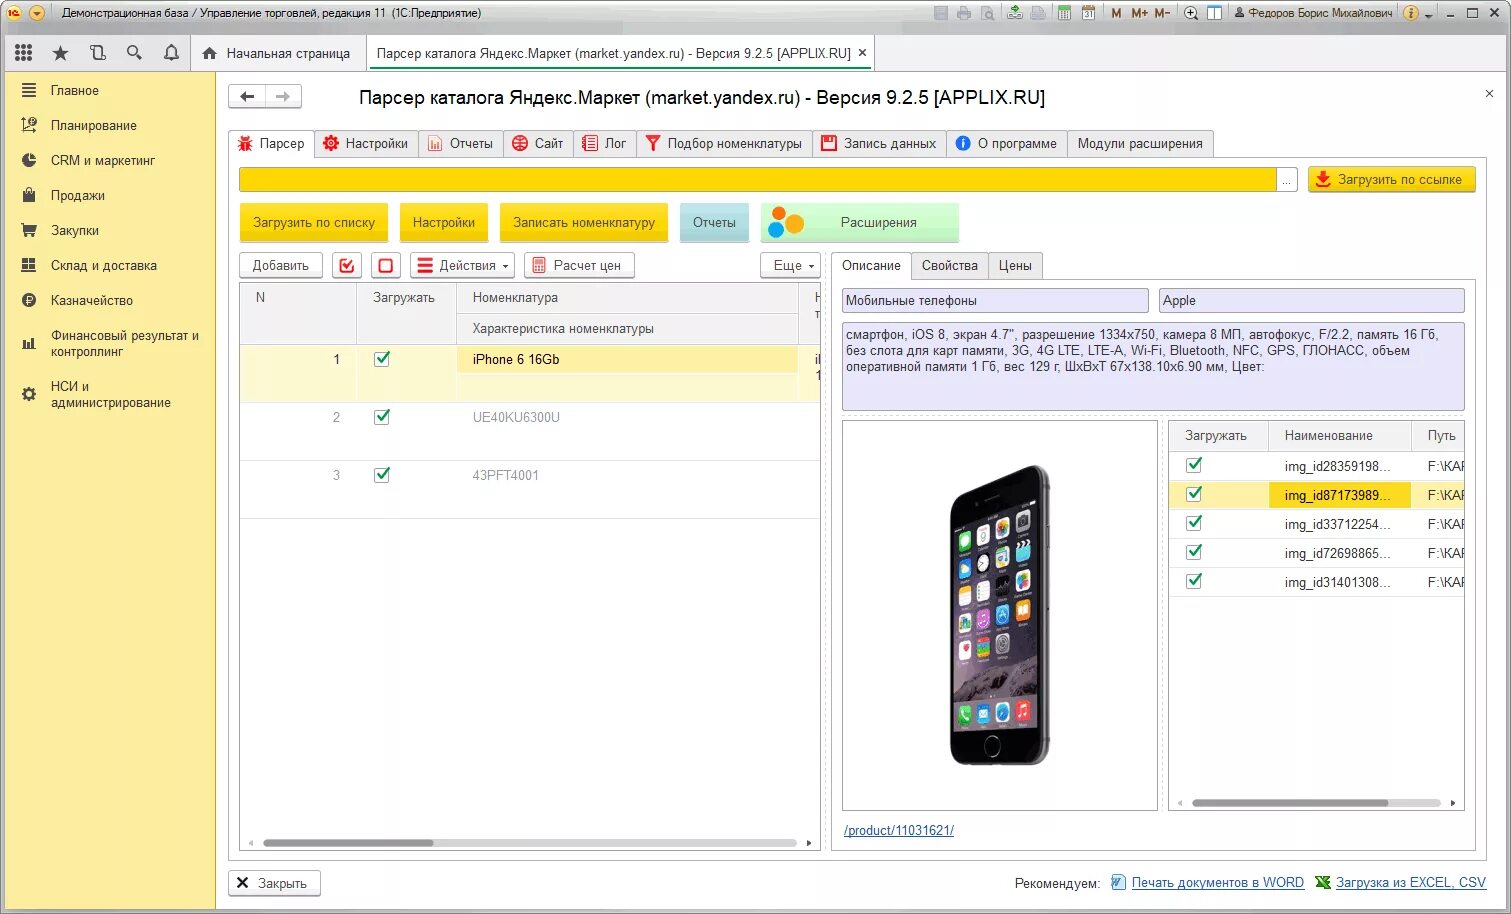This screenshot has width=1511, height=914.
Task: Switch to the Сайт tab
Action: pyautogui.click(x=538, y=143)
